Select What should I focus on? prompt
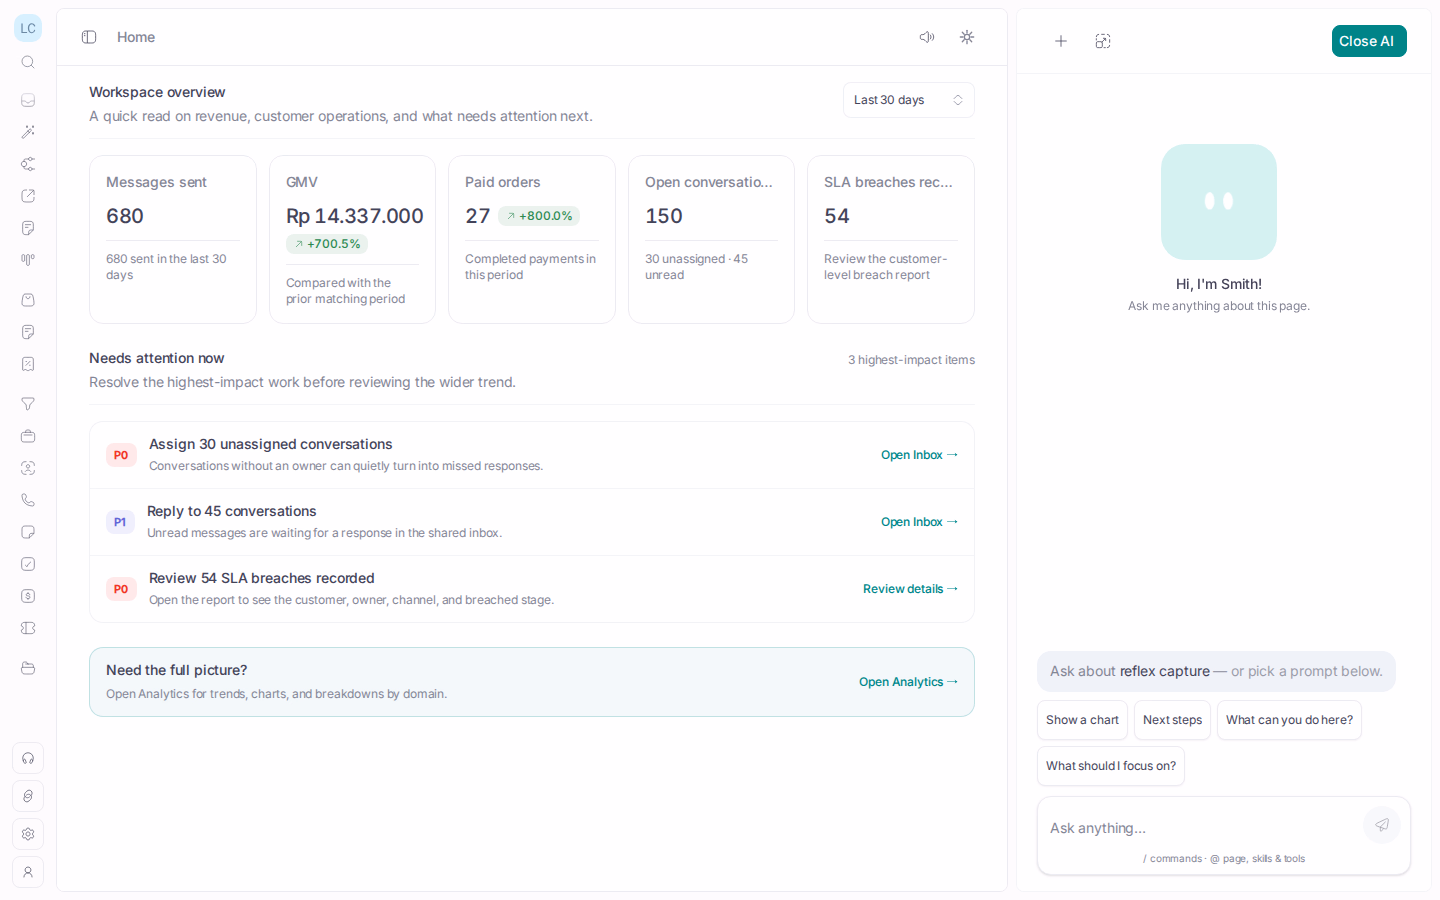The image size is (1440, 900). click(x=1111, y=766)
